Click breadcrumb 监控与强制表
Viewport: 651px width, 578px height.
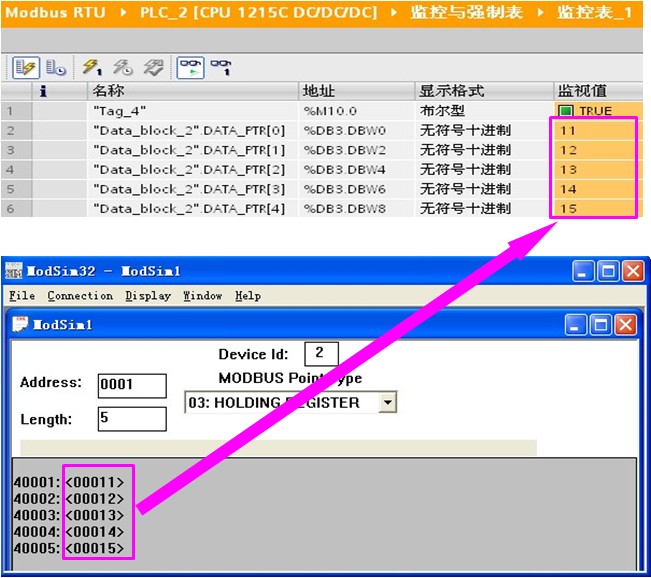pyautogui.click(x=466, y=12)
